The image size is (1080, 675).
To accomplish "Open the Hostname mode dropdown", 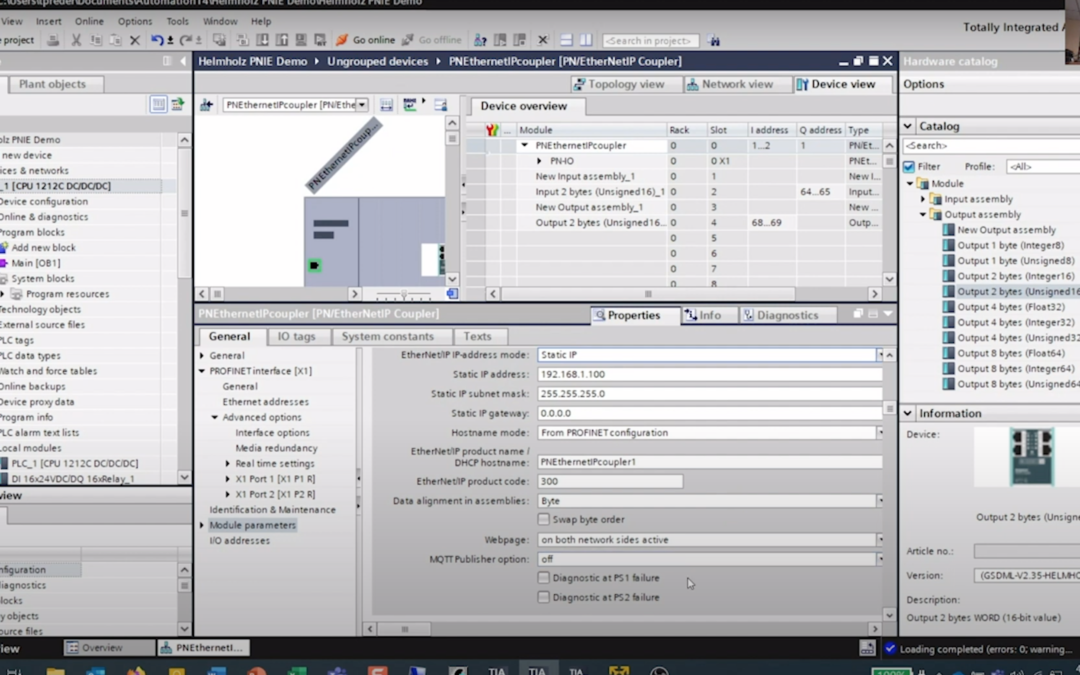I will coord(880,433).
